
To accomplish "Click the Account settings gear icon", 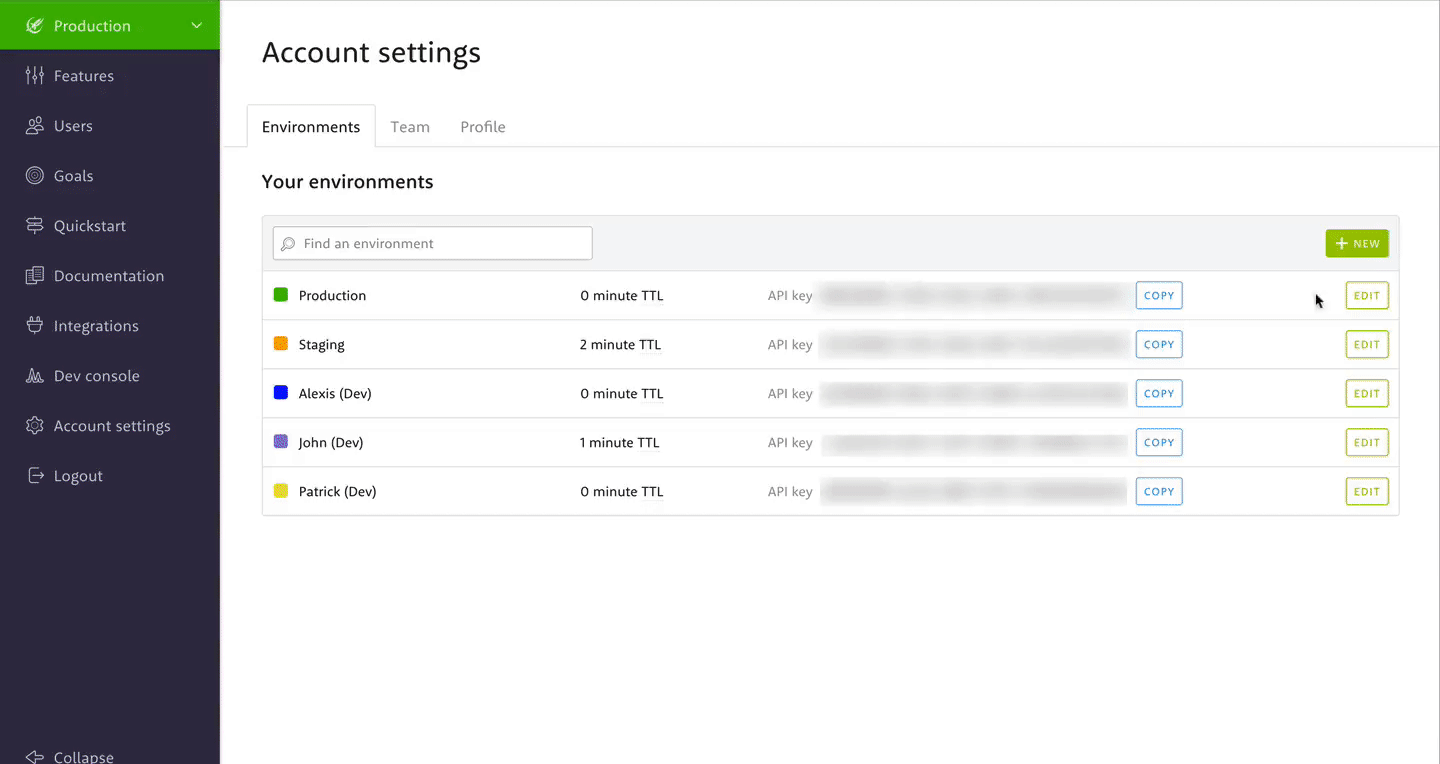I will tap(35, 426).
